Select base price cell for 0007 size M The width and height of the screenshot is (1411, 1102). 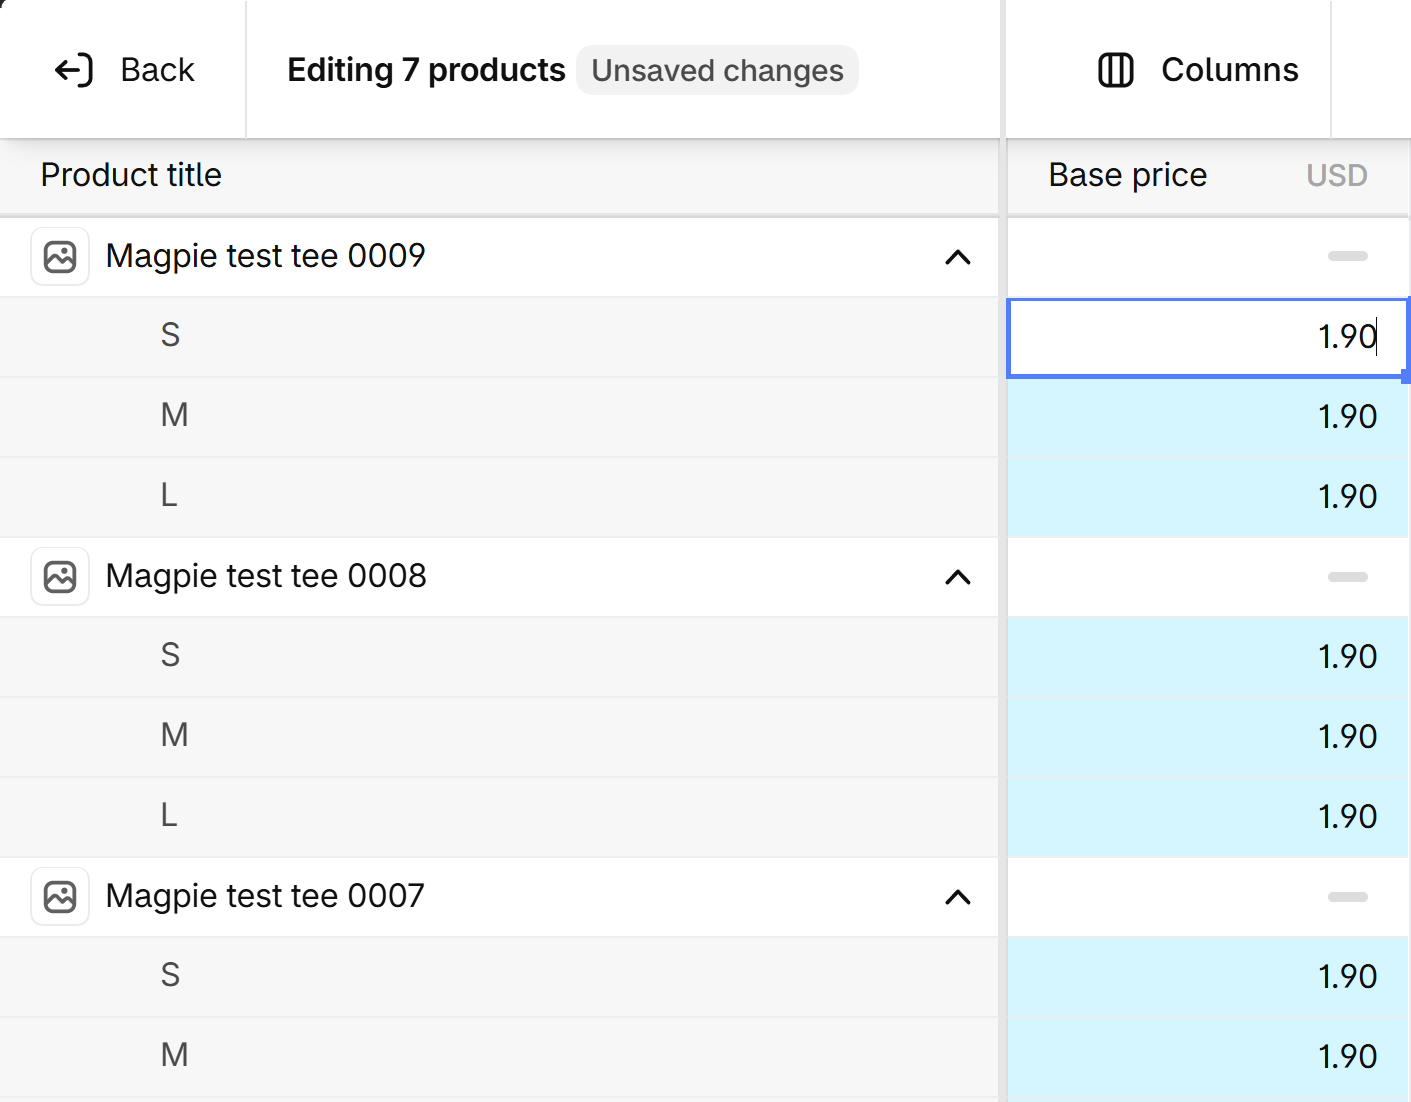1208,1057
